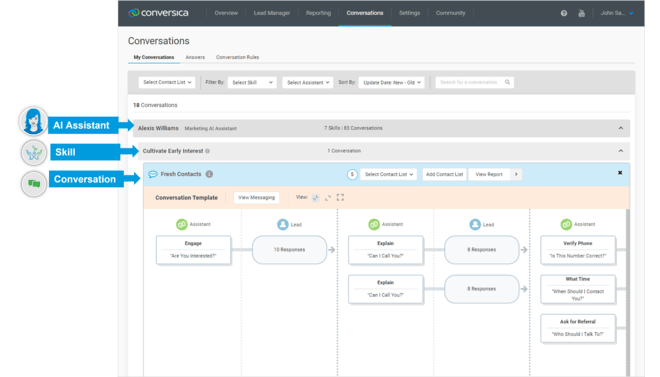Open the 10 Responses node
The height and width of the screenshot is (377, 660).
tap(289, 250)
